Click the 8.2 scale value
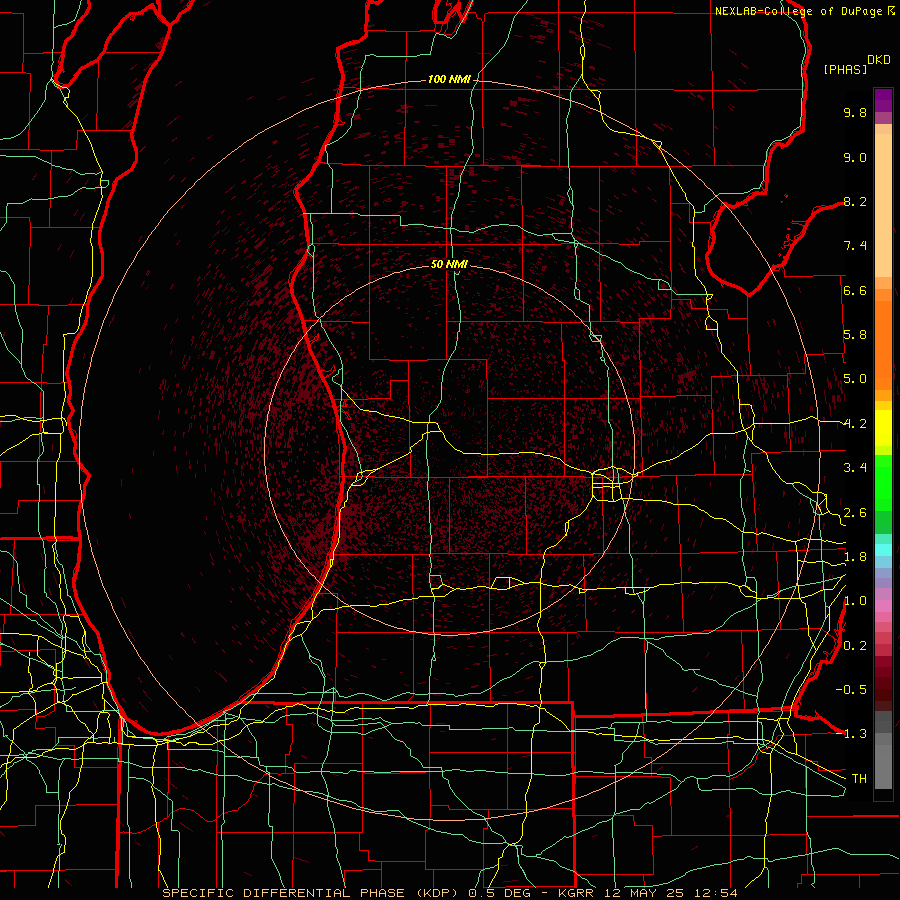Viewport: 900px width, 900px height. [855, 201]
